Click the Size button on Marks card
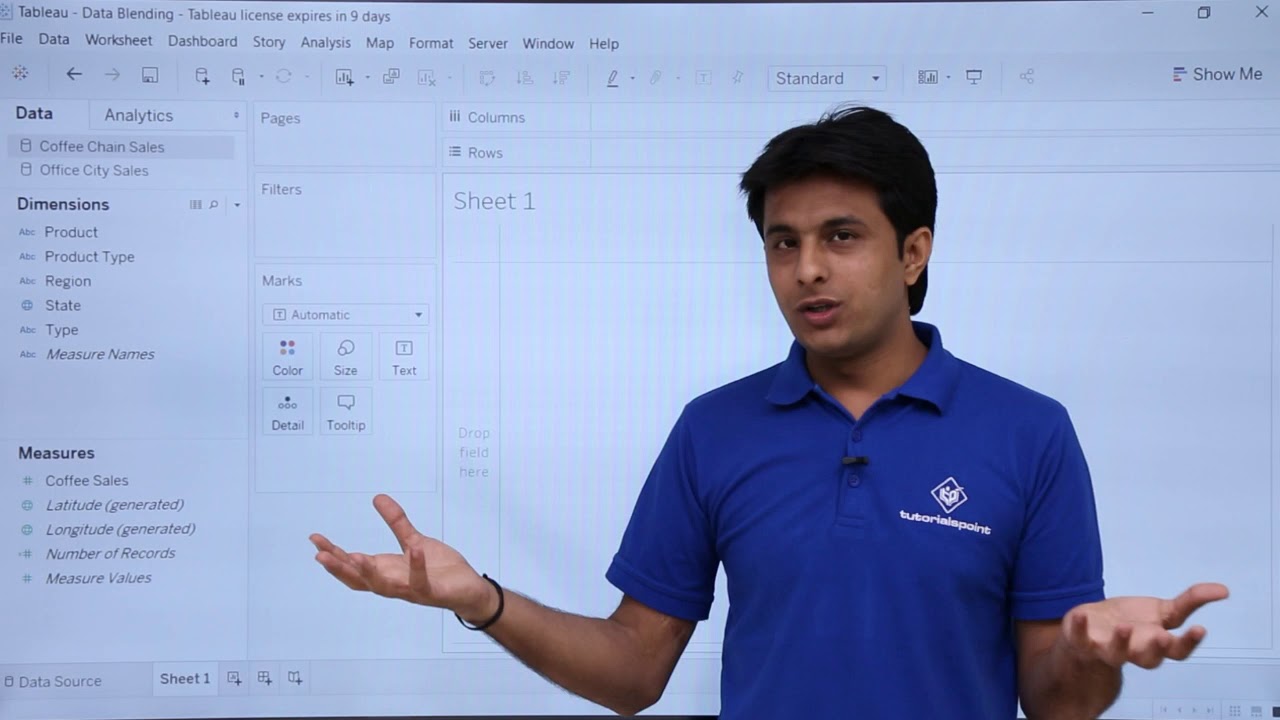This screenshot has height=720, width=1280. [345, 357]
